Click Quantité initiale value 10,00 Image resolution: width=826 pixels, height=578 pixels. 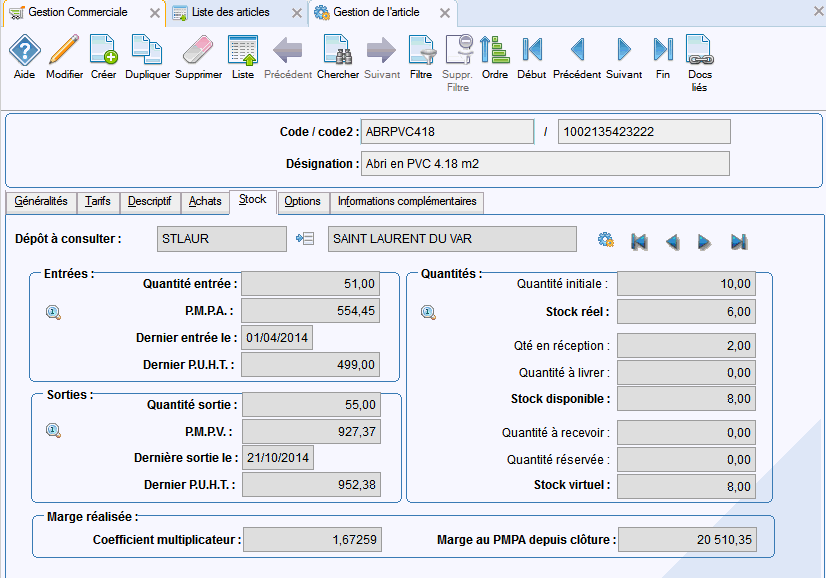[x=686, y=284]
